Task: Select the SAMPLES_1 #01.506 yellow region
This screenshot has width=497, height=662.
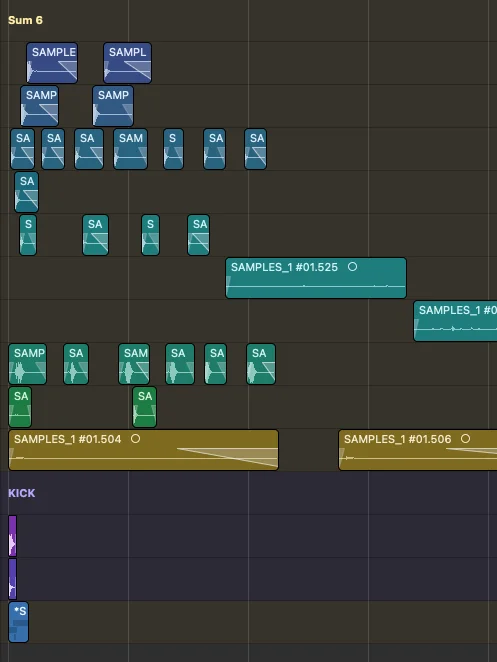Action: [418, 450]
